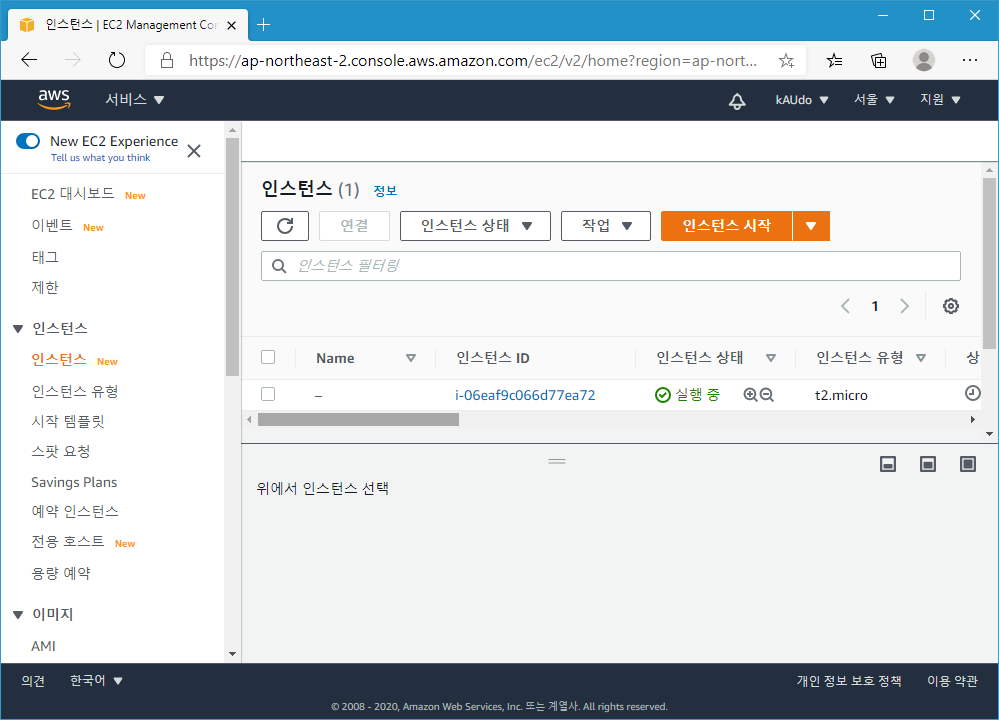Open 인스턴스 유형 in sidebar
The height and width of the screenshot is (720, 999).
75,391
